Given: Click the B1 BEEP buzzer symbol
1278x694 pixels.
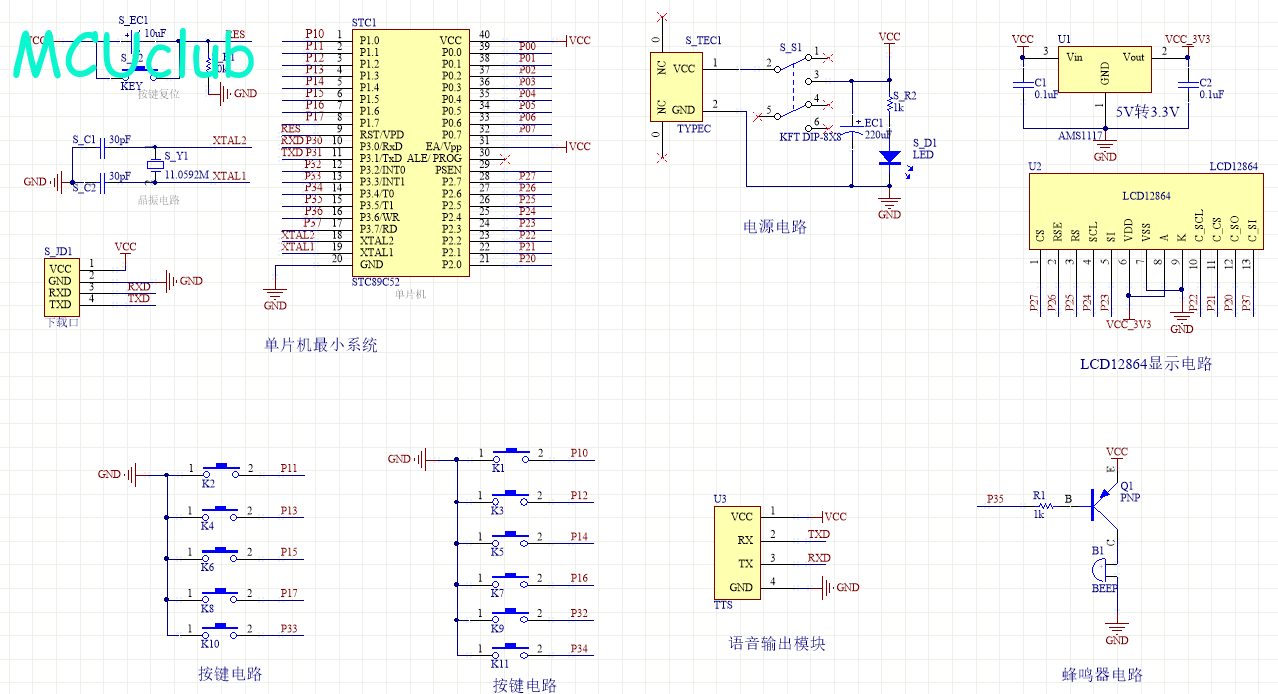Looking at the screenshot, I should pos(1102,571).
